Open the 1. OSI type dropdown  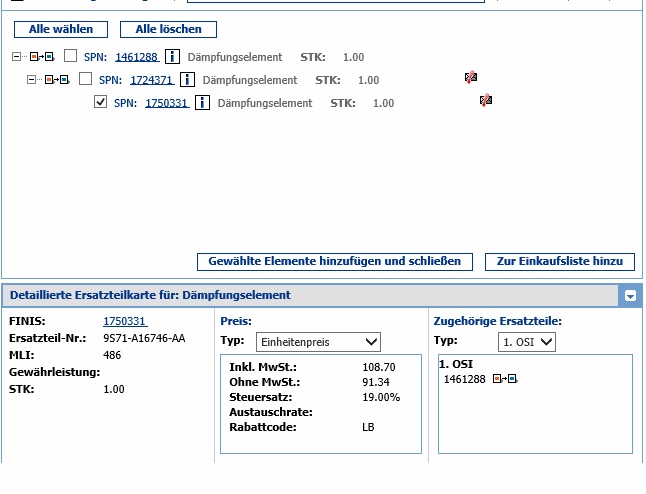527,342
